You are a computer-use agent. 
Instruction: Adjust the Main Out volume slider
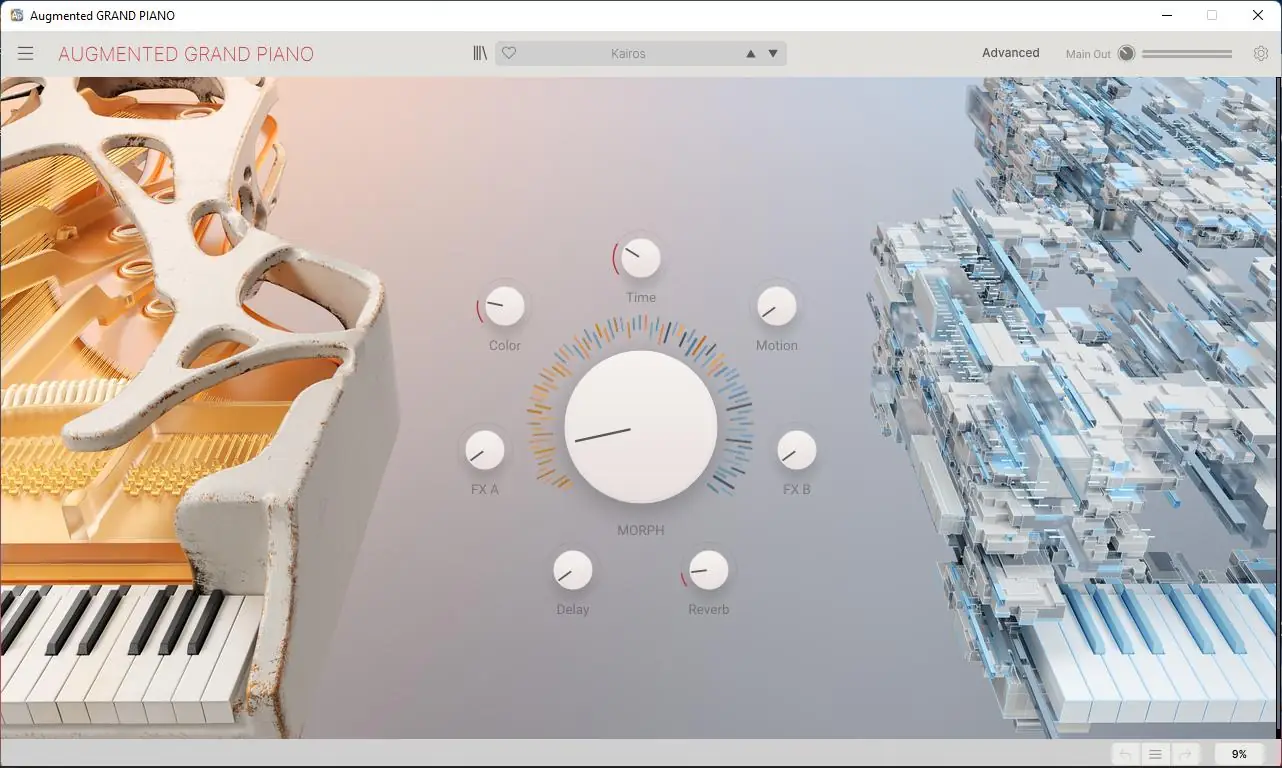[x=1187, y=54]
